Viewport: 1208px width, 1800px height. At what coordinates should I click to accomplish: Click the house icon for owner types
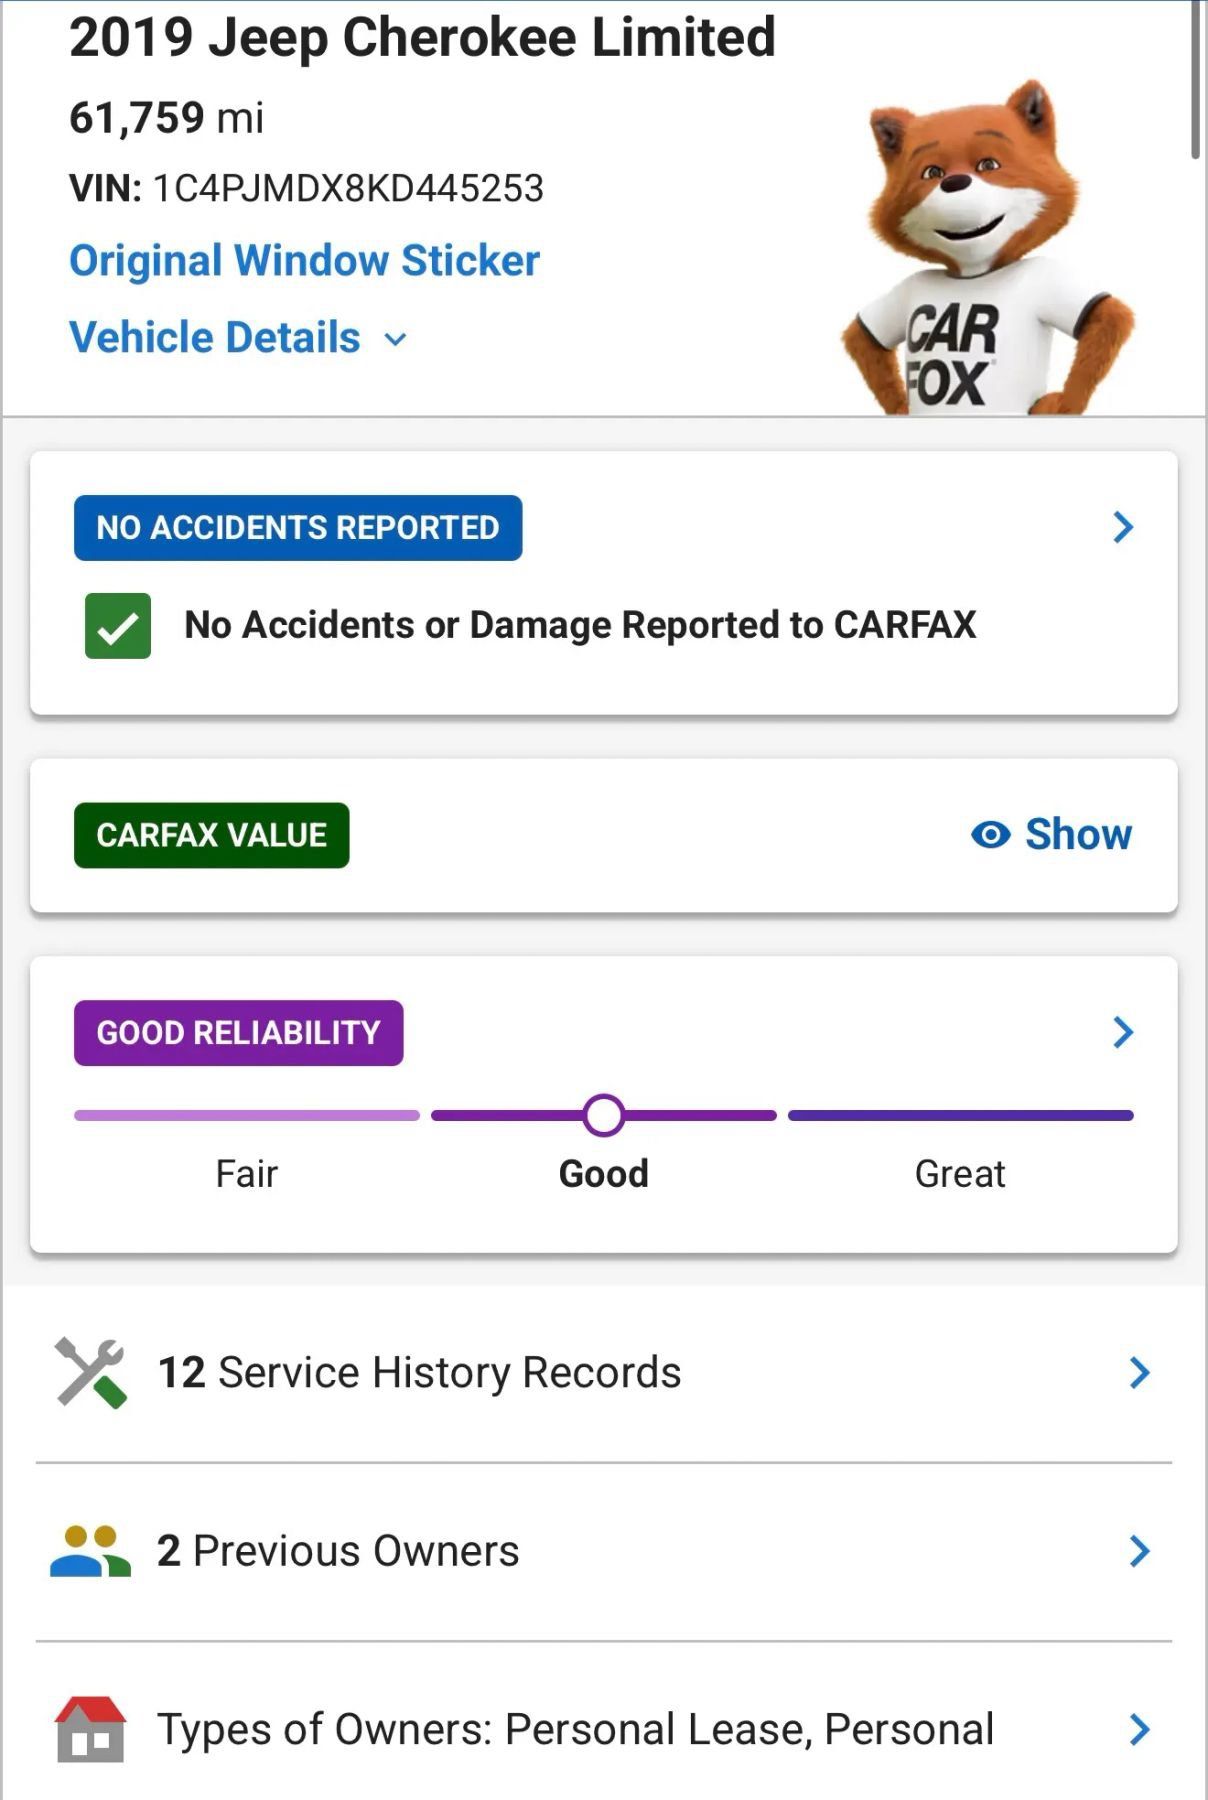pyautogui.click(x=91, y=1729)
